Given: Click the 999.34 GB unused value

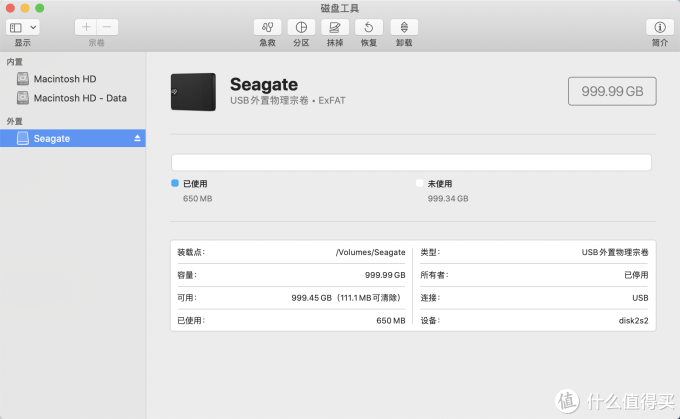Looking at the screenshot, I should (x=448, y=199).
